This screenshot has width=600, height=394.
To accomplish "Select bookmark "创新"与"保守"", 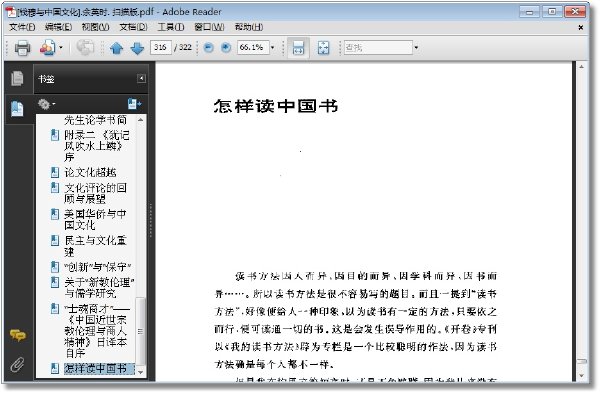I will click(x=98, y=267).
